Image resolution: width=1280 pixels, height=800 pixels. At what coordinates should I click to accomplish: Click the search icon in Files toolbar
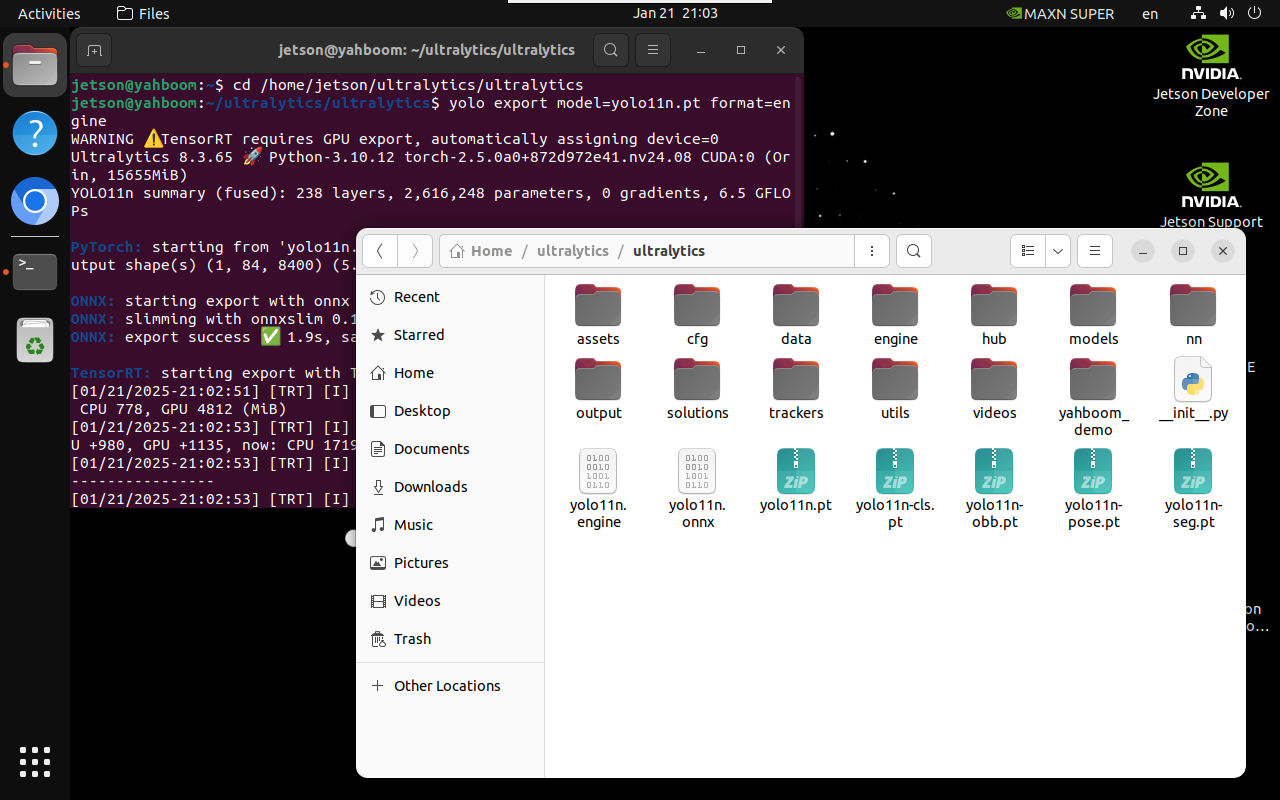tap(914, 251)
